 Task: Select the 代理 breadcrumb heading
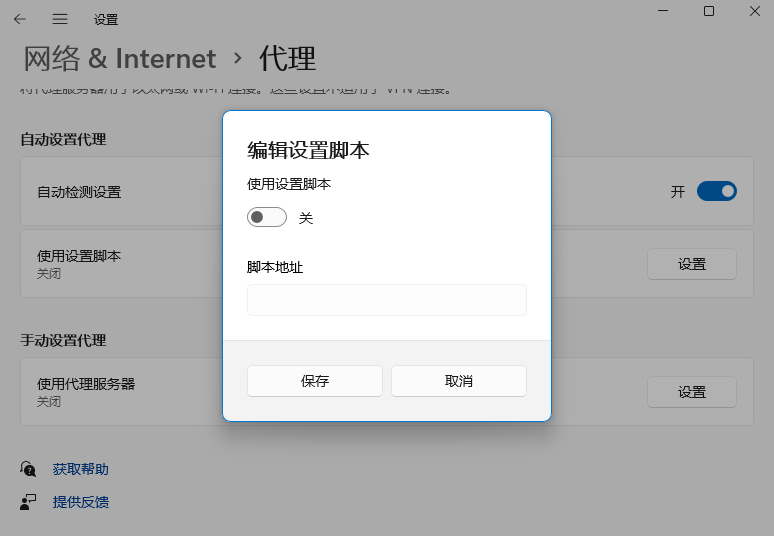pyautogui.click(x=288, y=58)
